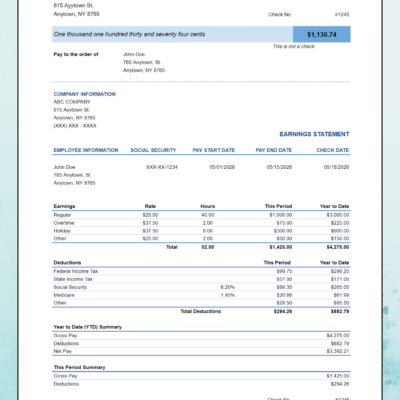This screenshot has width=400, height=400.
Task: Click the This Period gross pay $1,425.00
Action: pos(338,376)
